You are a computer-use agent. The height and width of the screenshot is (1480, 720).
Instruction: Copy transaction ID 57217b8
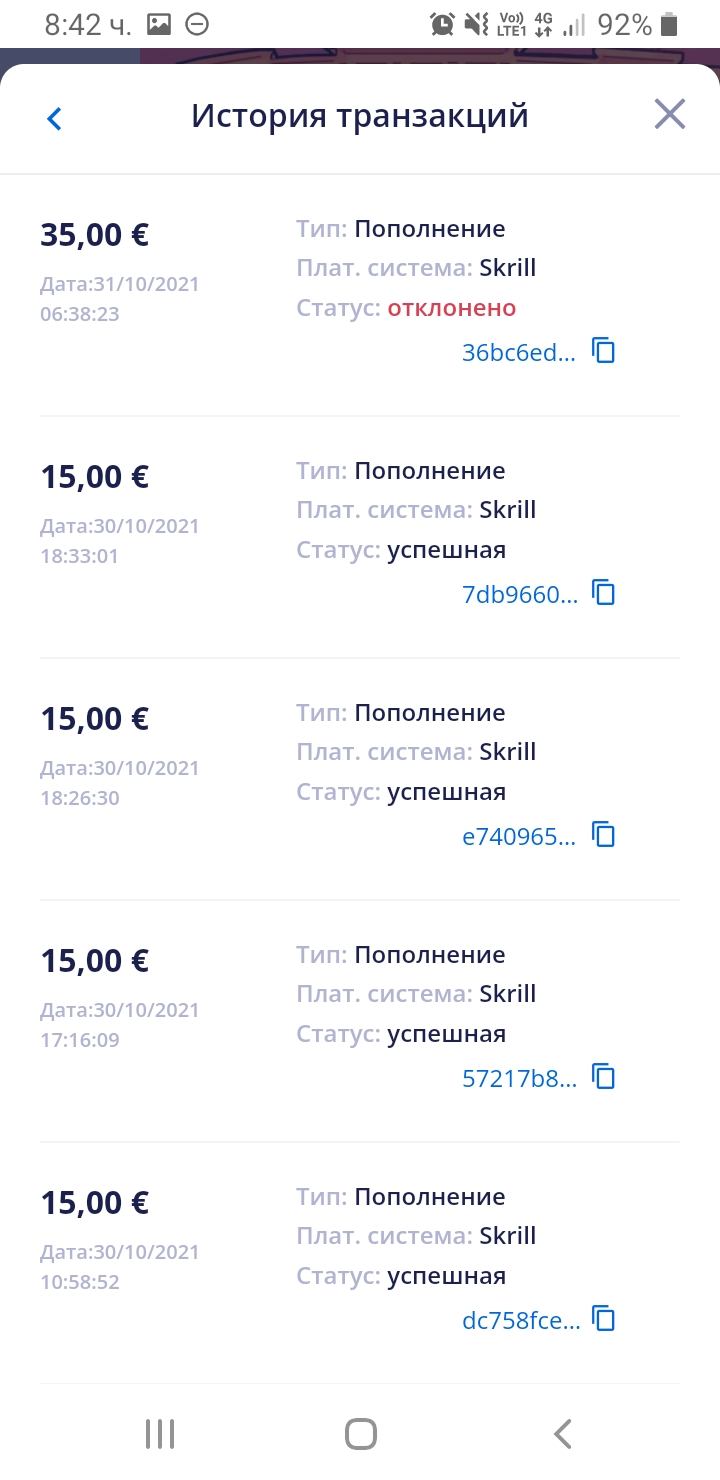tap(604, 1077)
